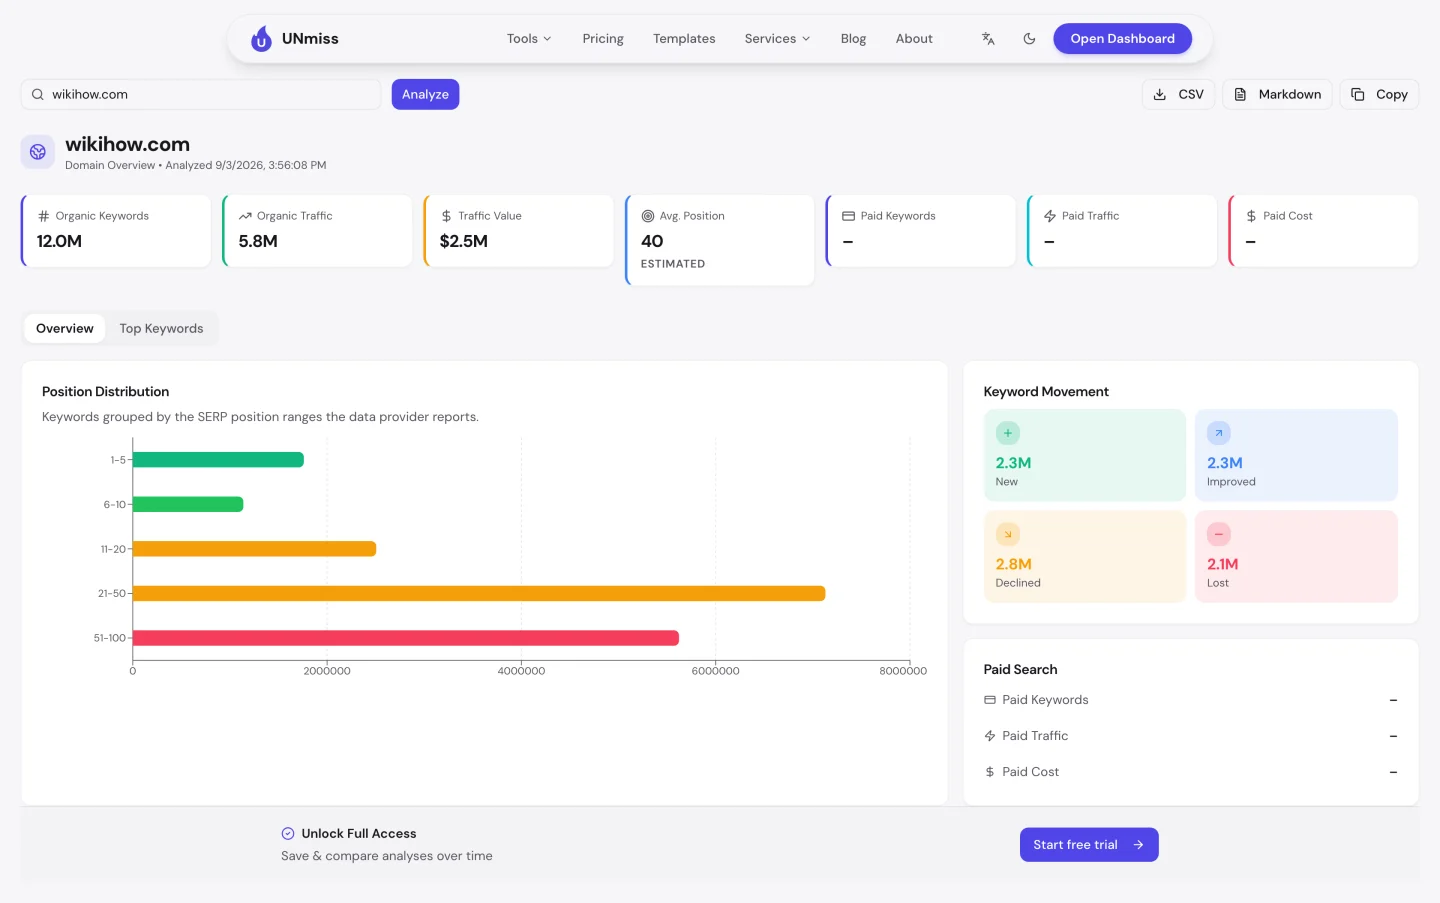This screenshot has height=903, width=1440.
Task: Click the Keyword Movement heading
Action: [1046, 392]
